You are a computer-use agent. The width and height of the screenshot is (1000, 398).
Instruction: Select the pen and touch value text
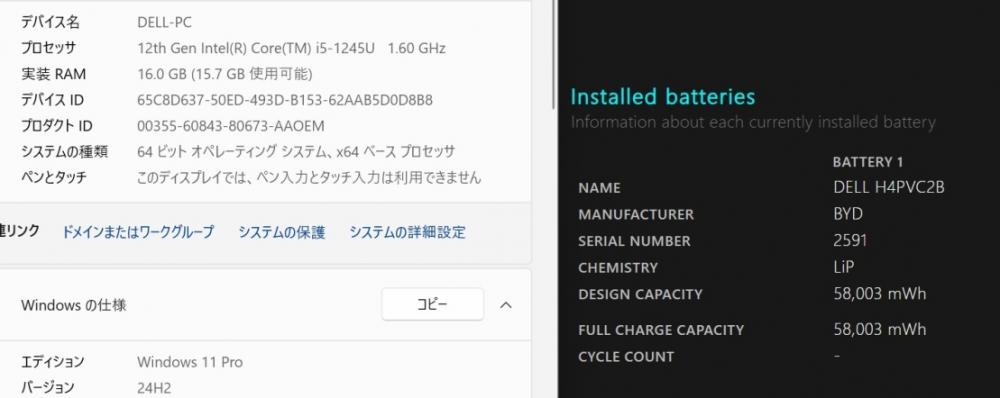pos(309,177)
